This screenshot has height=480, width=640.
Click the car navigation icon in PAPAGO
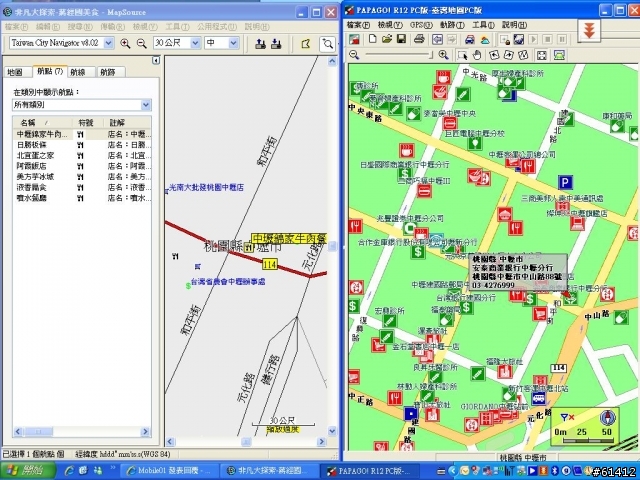click(469, 39)
